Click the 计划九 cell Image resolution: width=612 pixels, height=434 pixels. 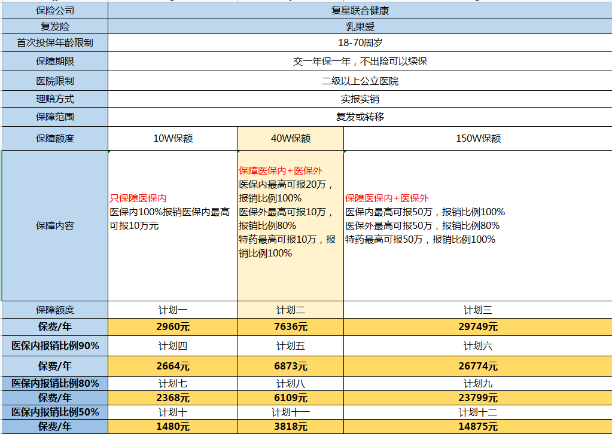pos(478,383)
